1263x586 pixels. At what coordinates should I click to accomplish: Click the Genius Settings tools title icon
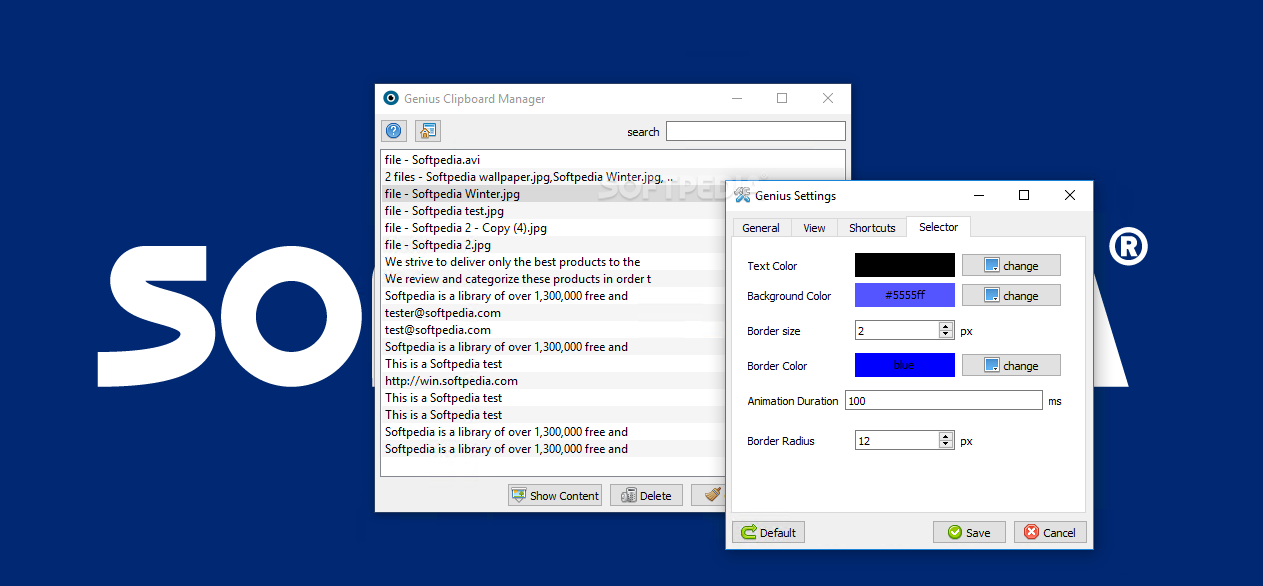(x=742, y=195)
